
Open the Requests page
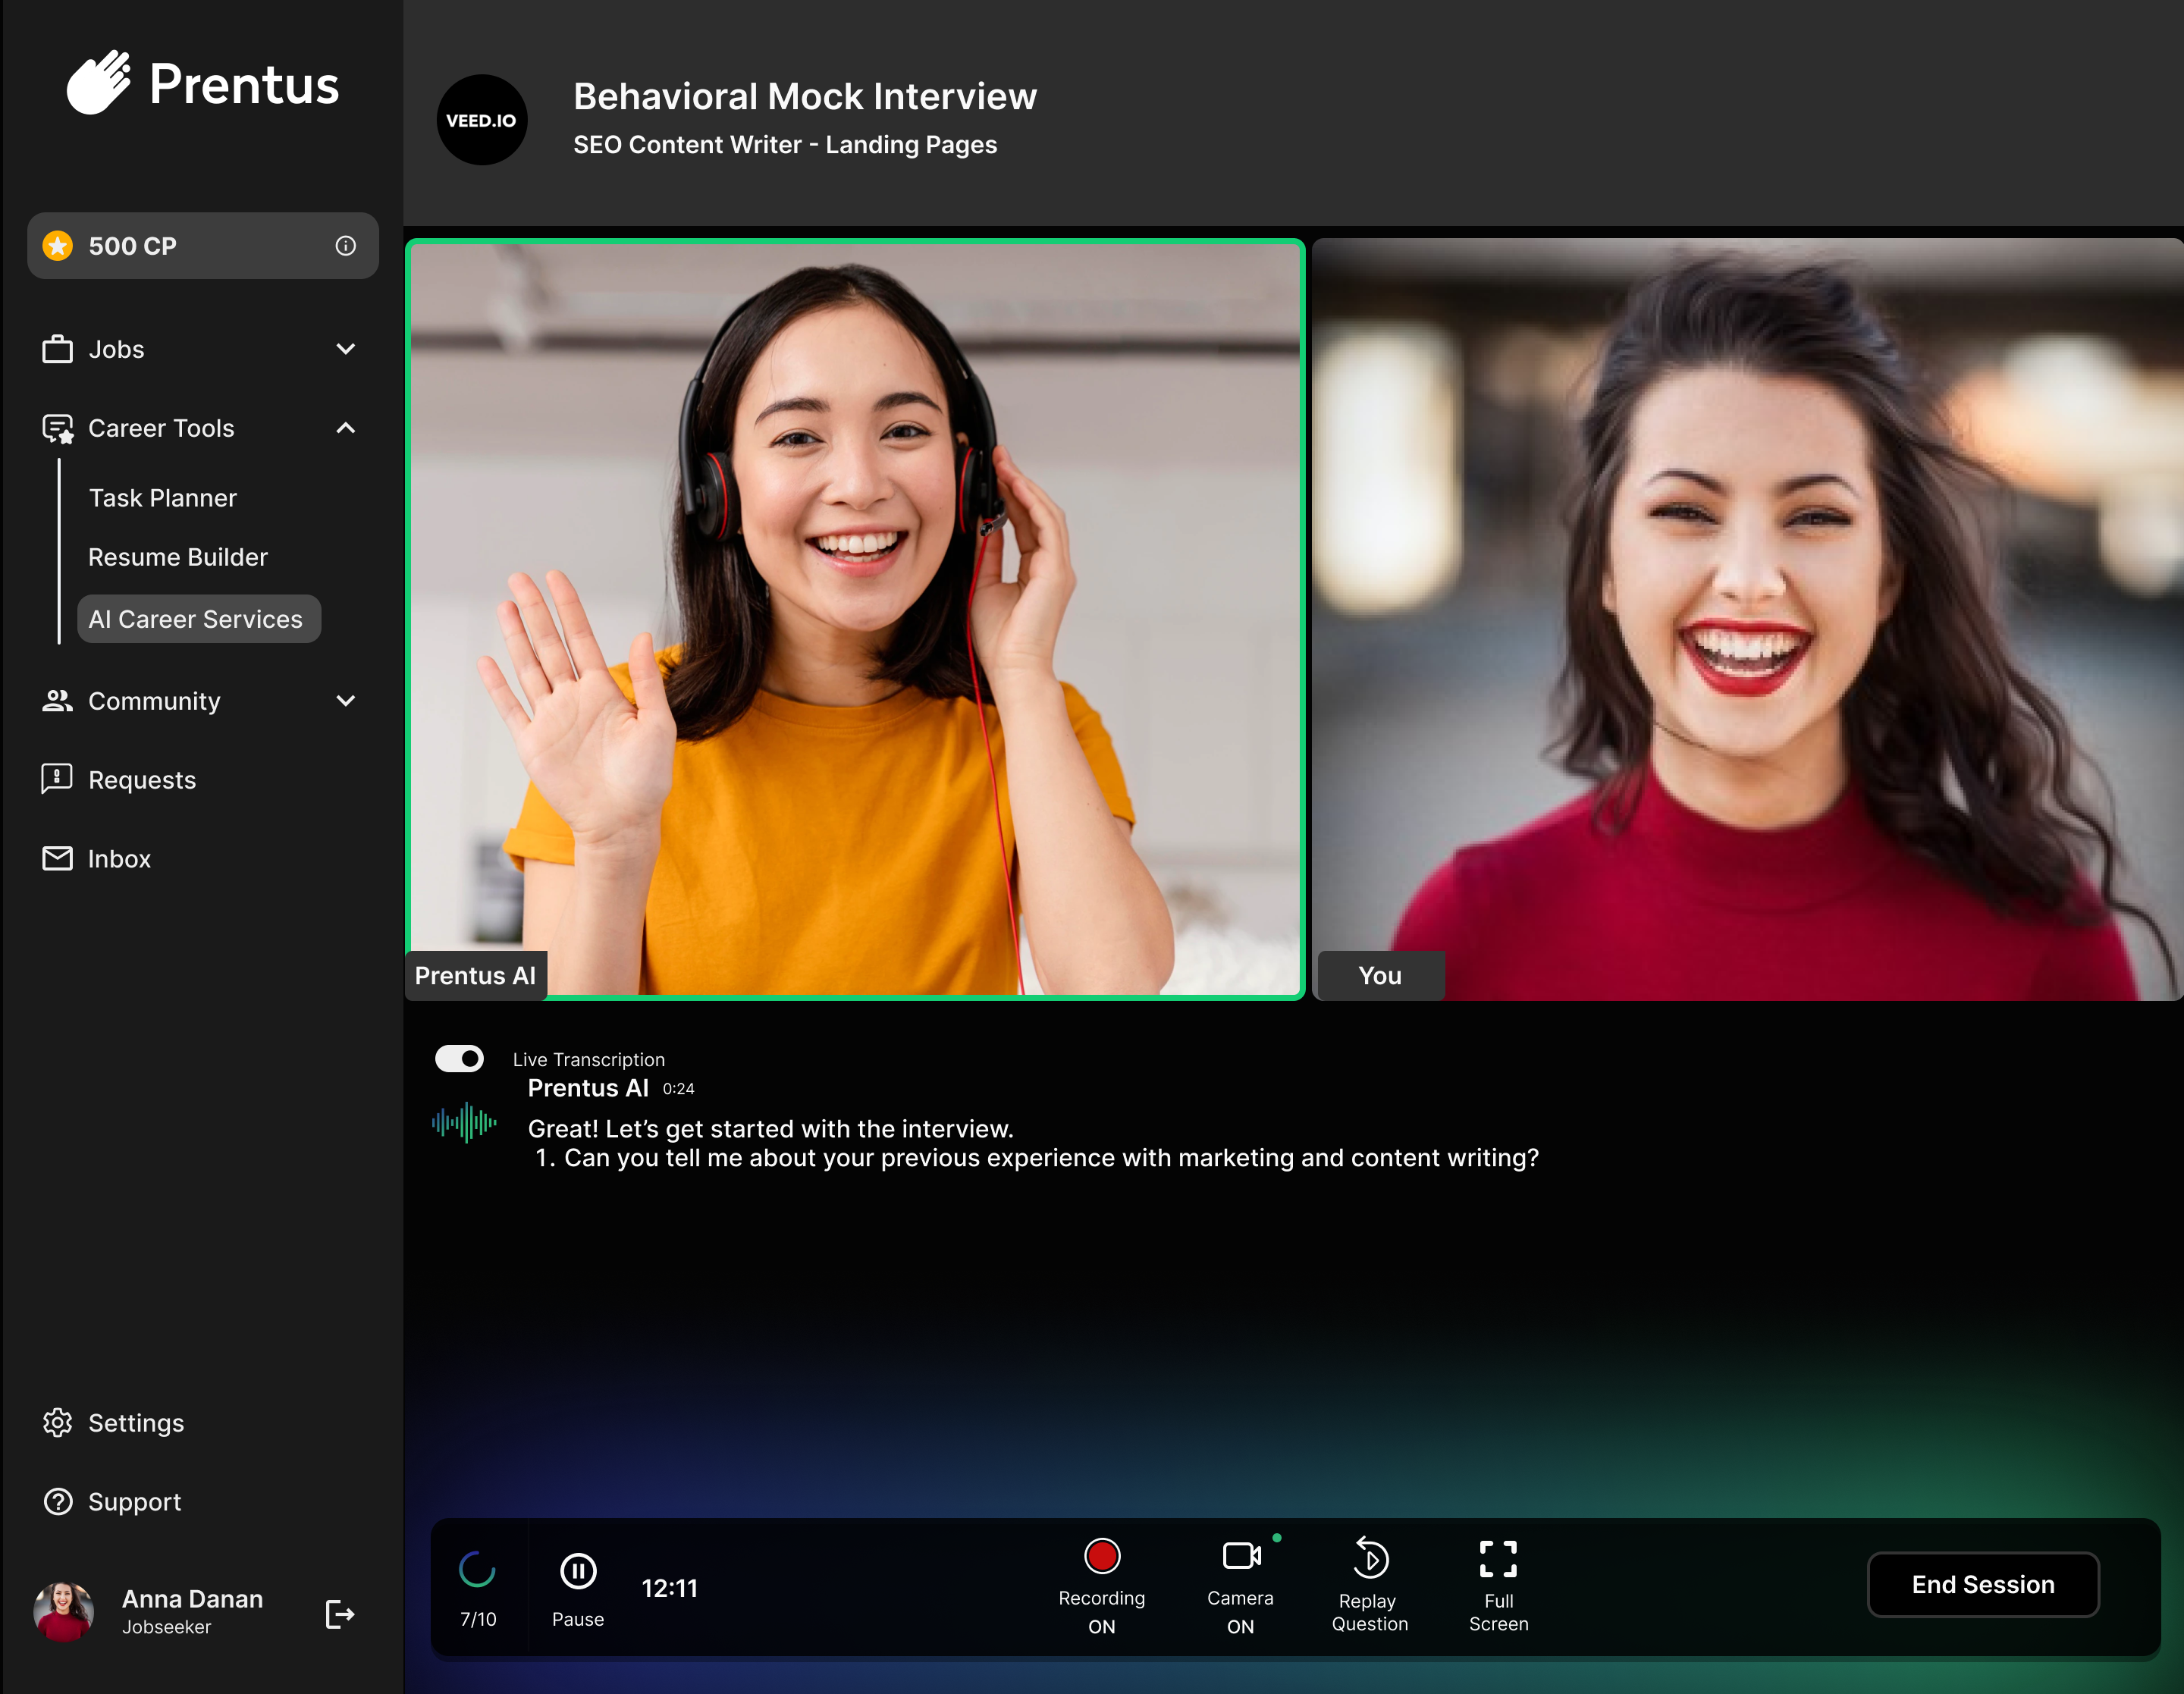pos(142,780)
